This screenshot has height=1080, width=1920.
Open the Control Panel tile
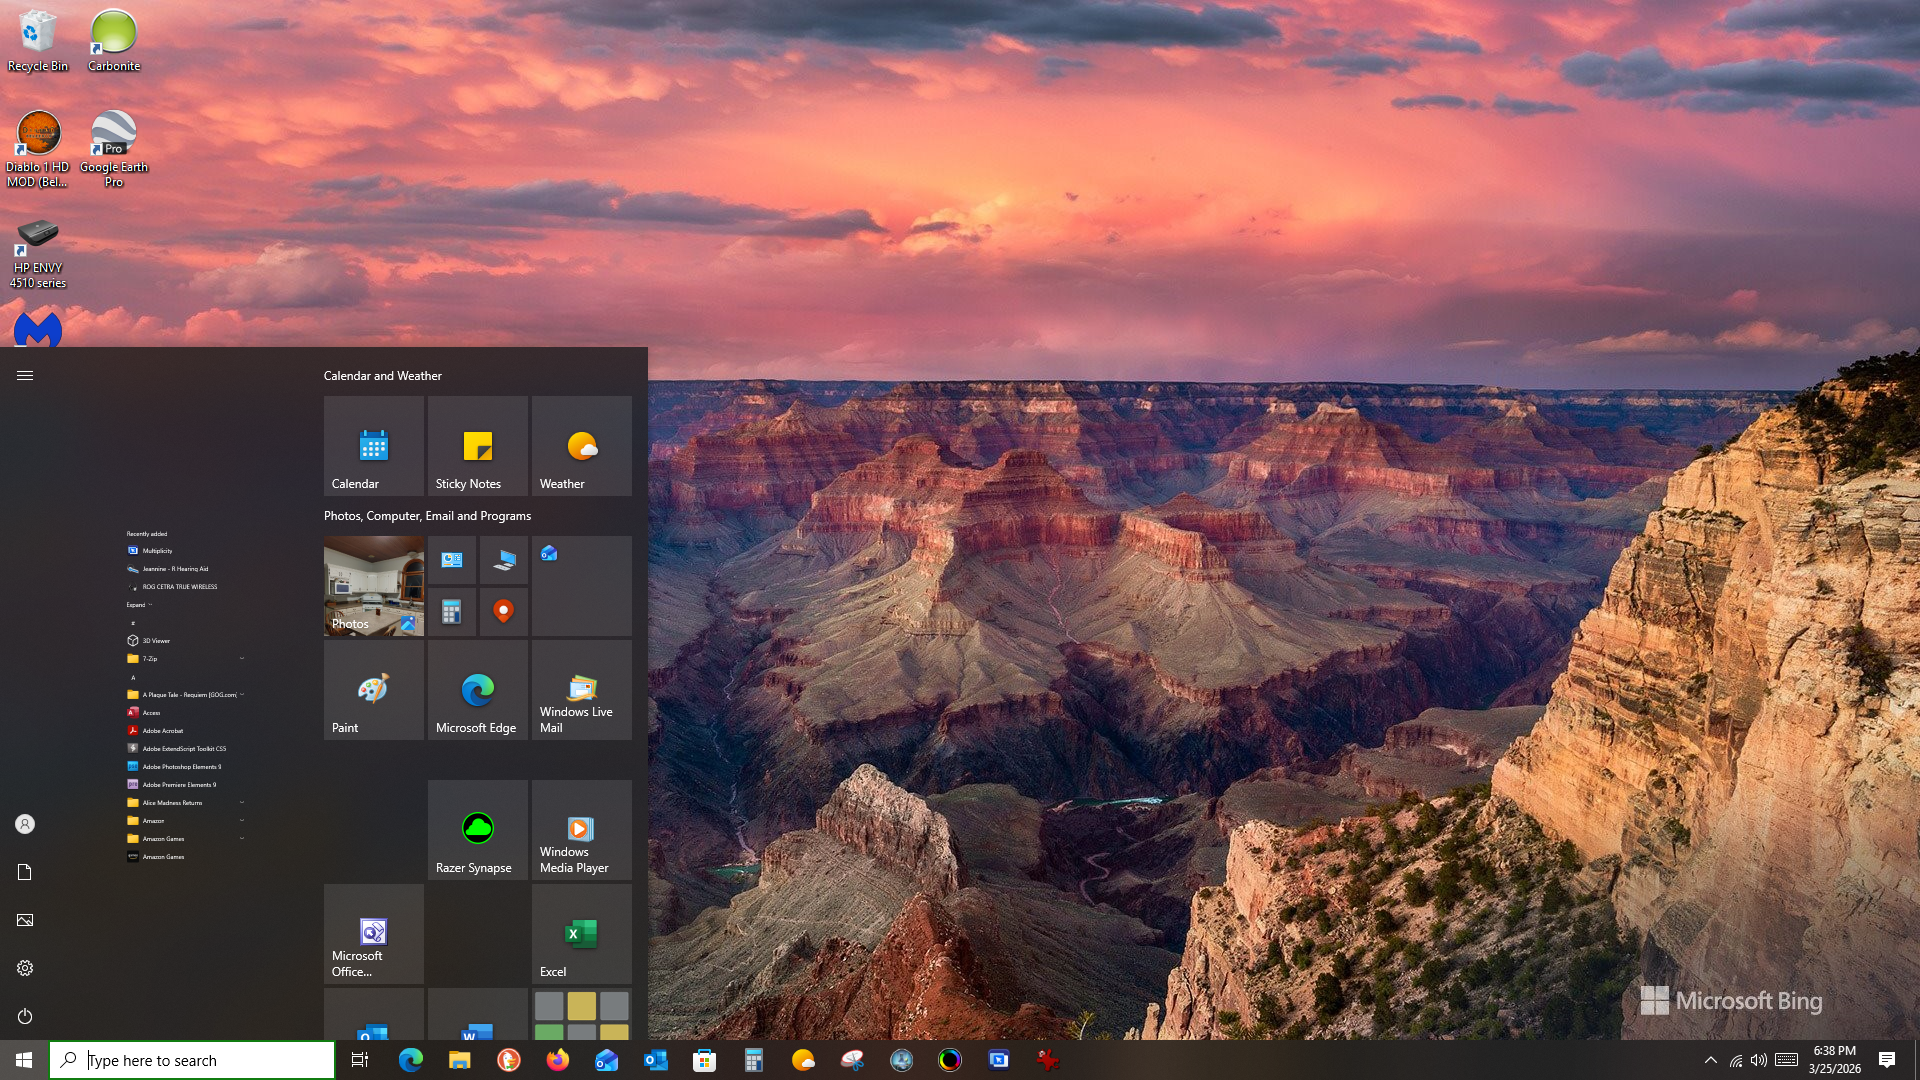pyautogui.click(x=452, y=560)
